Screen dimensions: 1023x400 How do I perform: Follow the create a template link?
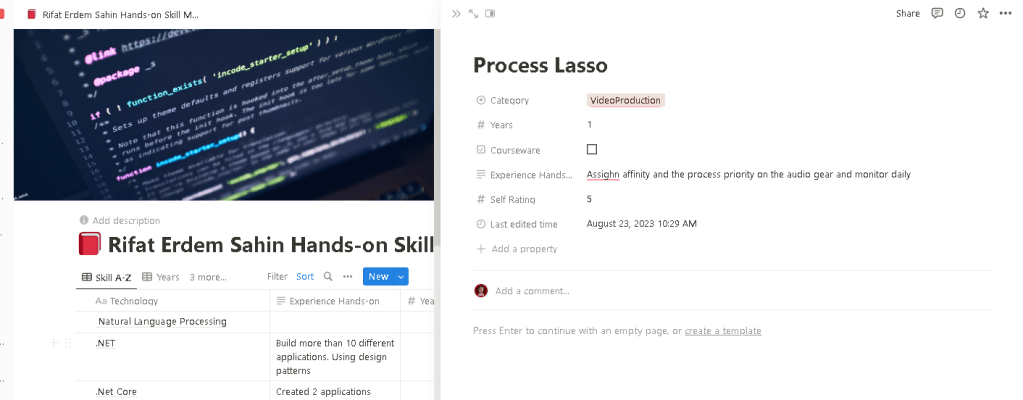tap(723, 331)
